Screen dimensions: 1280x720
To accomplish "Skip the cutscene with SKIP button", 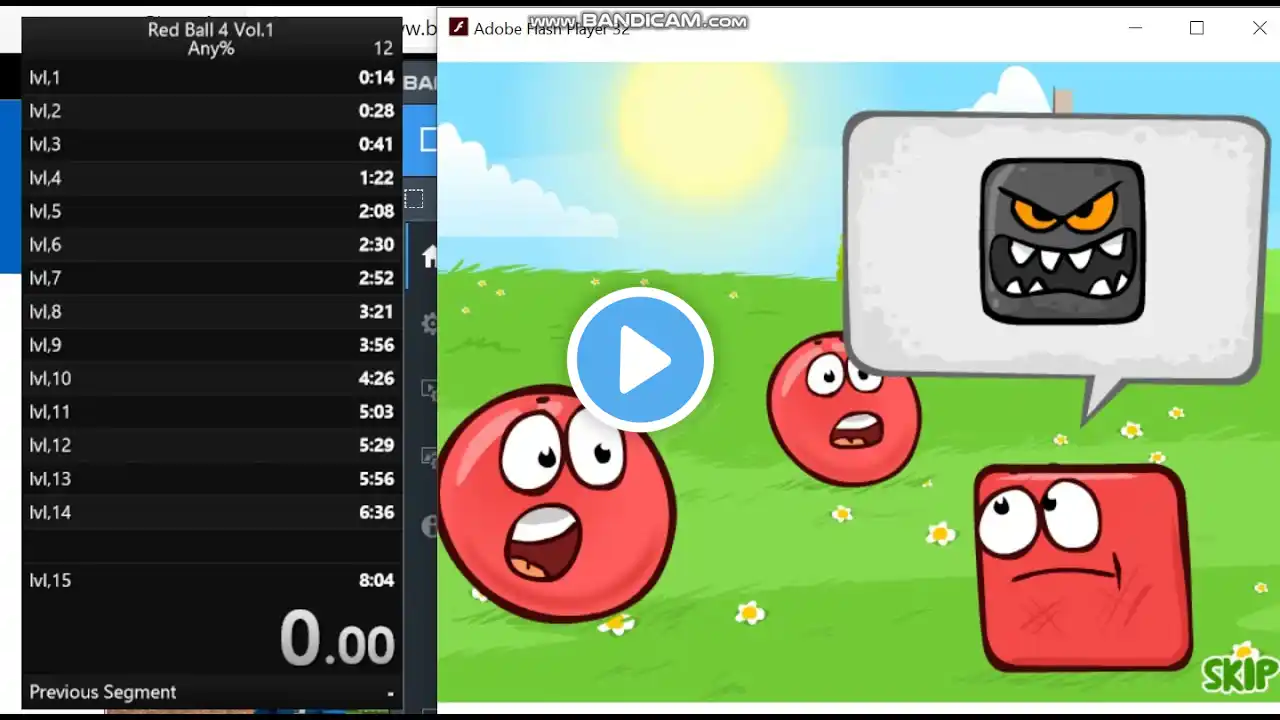I will tap(1240, 674).
